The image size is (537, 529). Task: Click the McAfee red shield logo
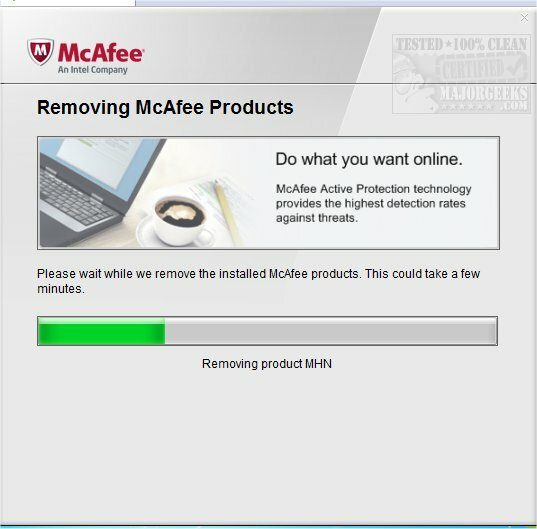pyautogui.click(x=40, y=52)
